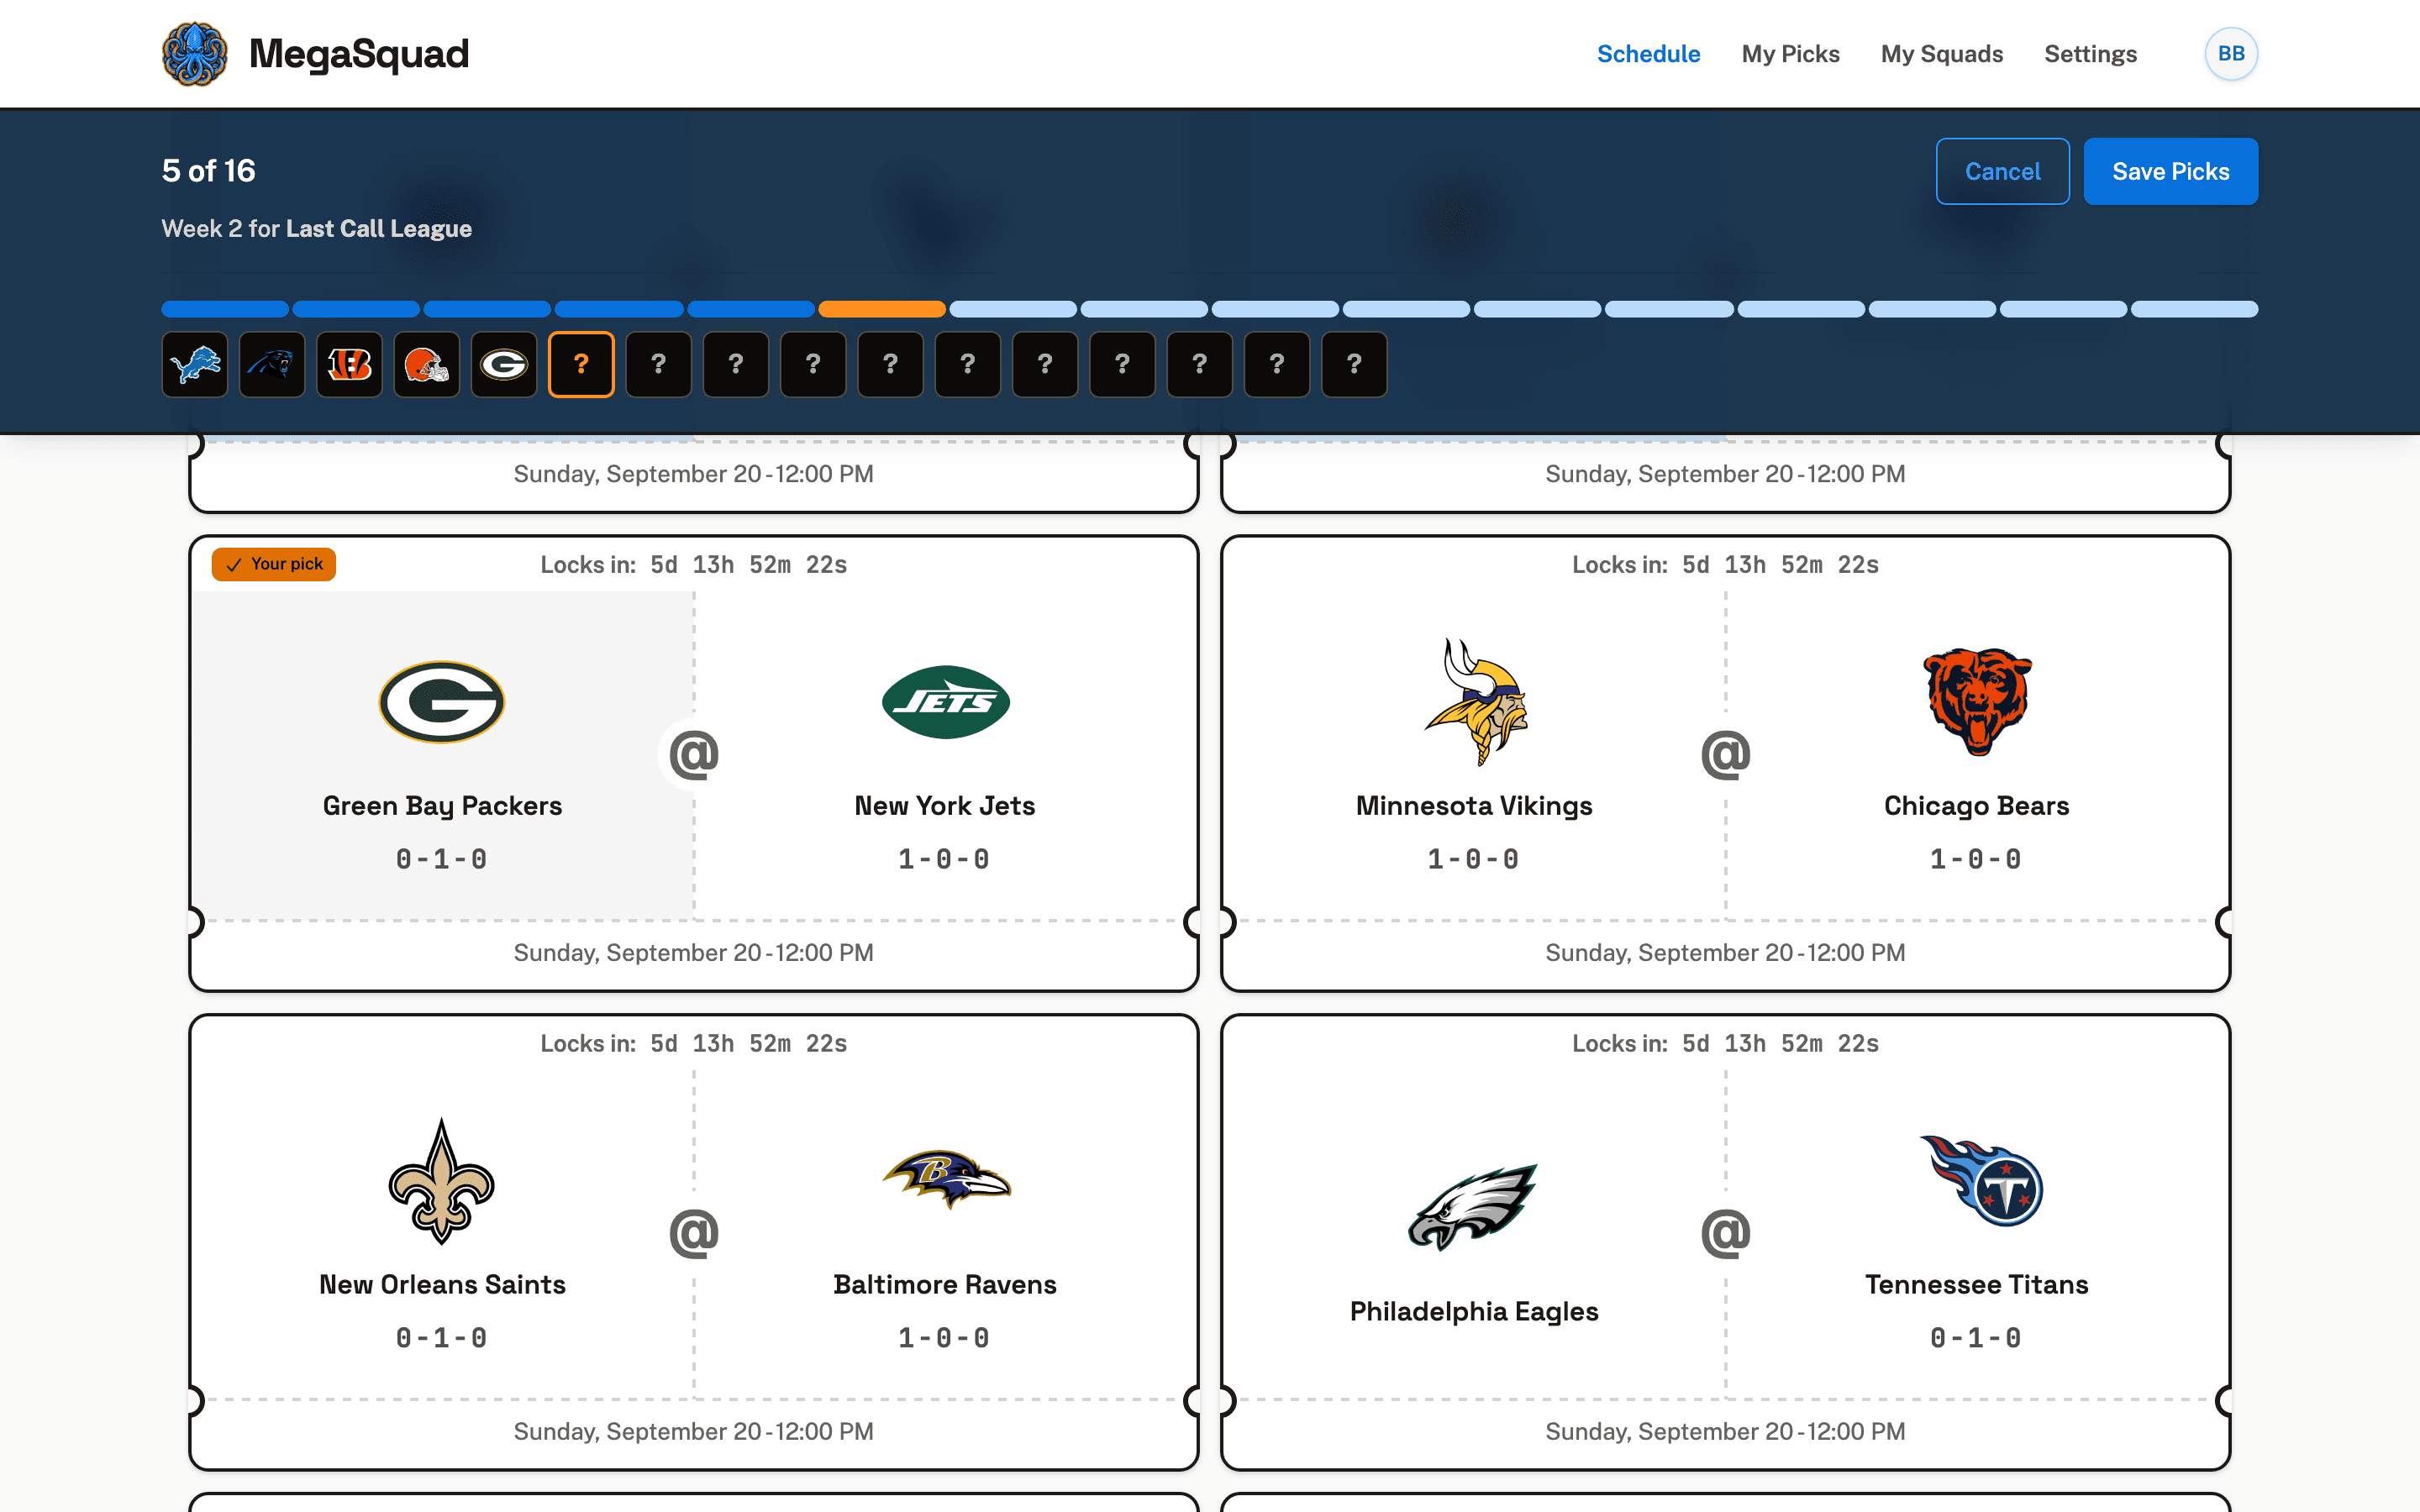Go to My Picks
The height and width of the screenshot is (1512, 2420).
coord(1790,54)
